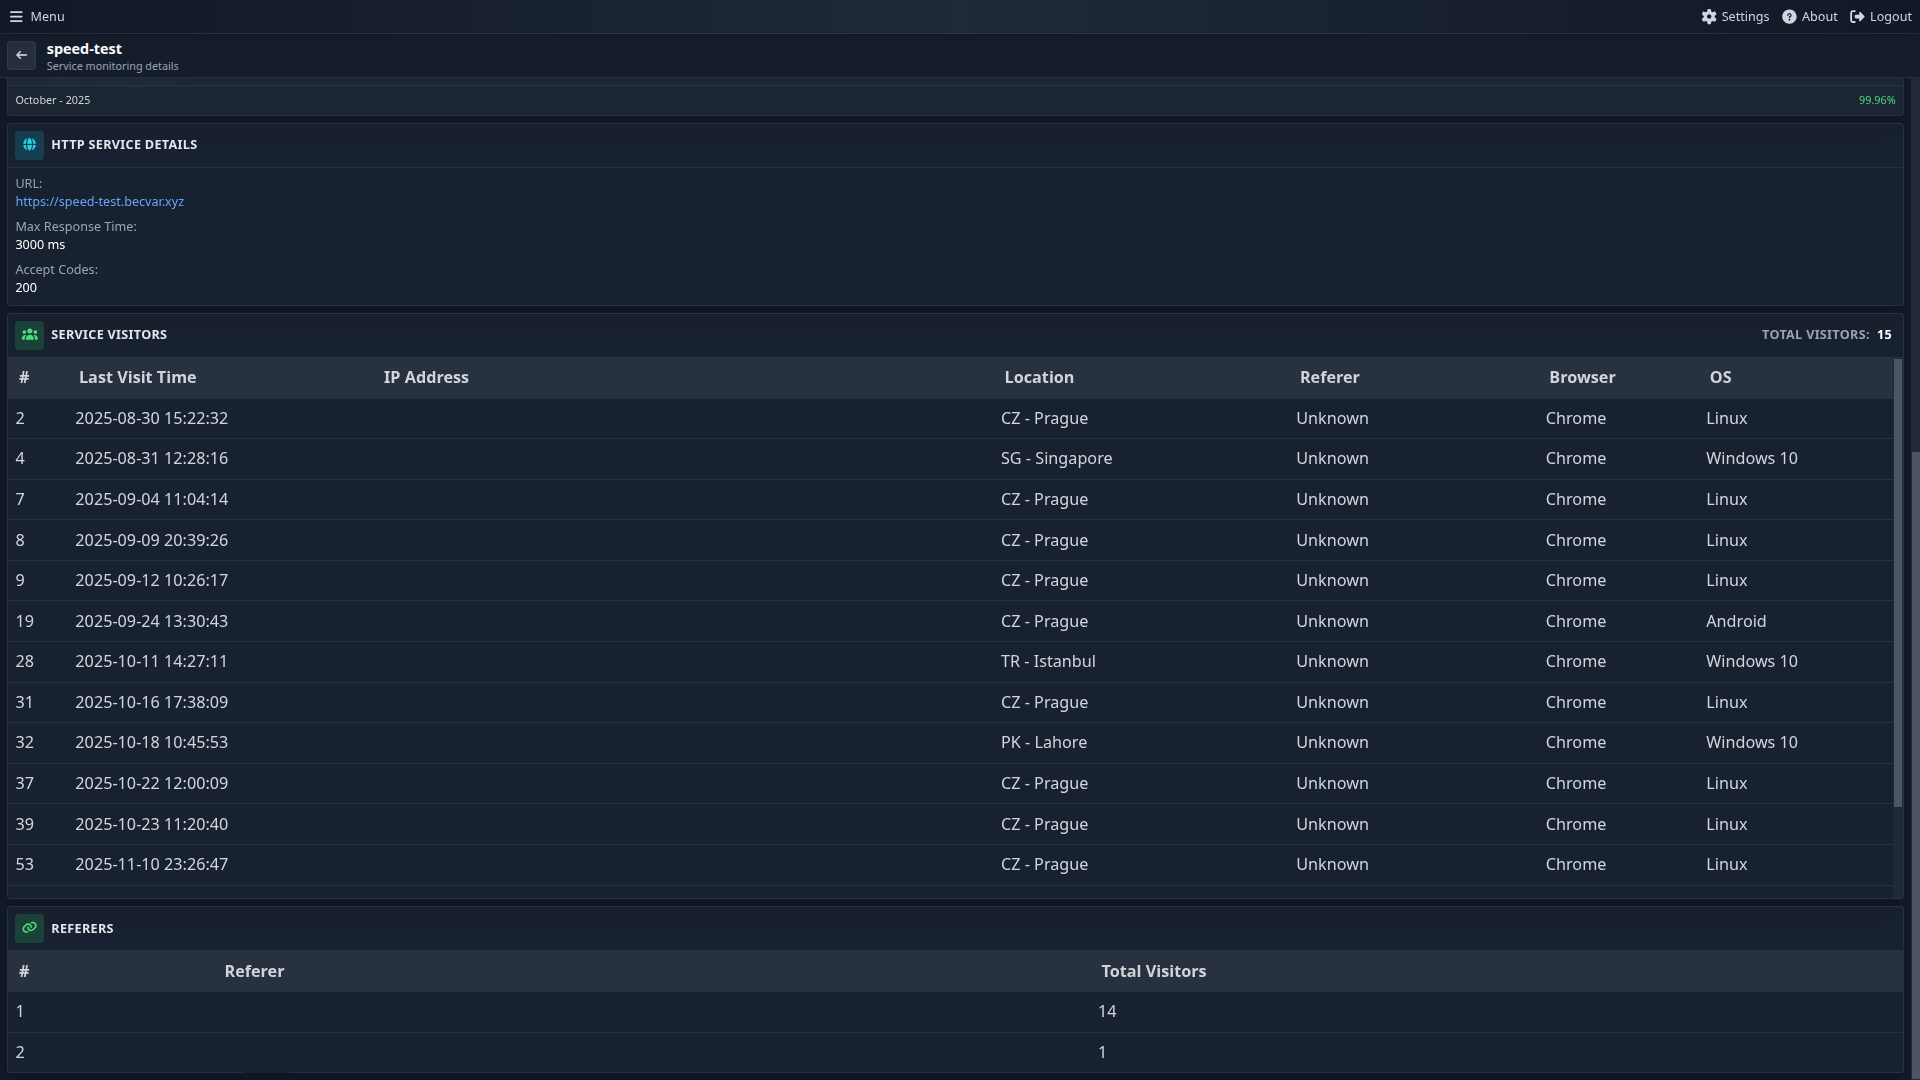Click the Last Visit Time column header
The width and height of the screenshot is (1920, 1080).
click(x=137, y=377)
